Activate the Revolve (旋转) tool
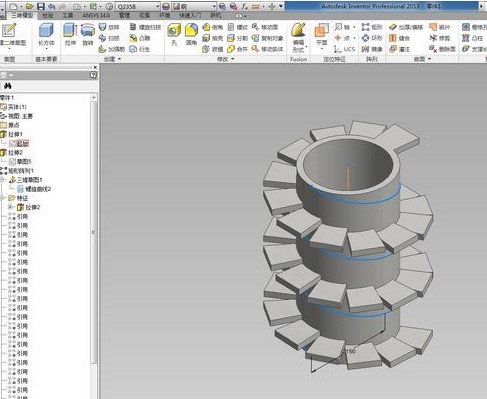Screen dimensions: 487x399 [x=88, y=34]
